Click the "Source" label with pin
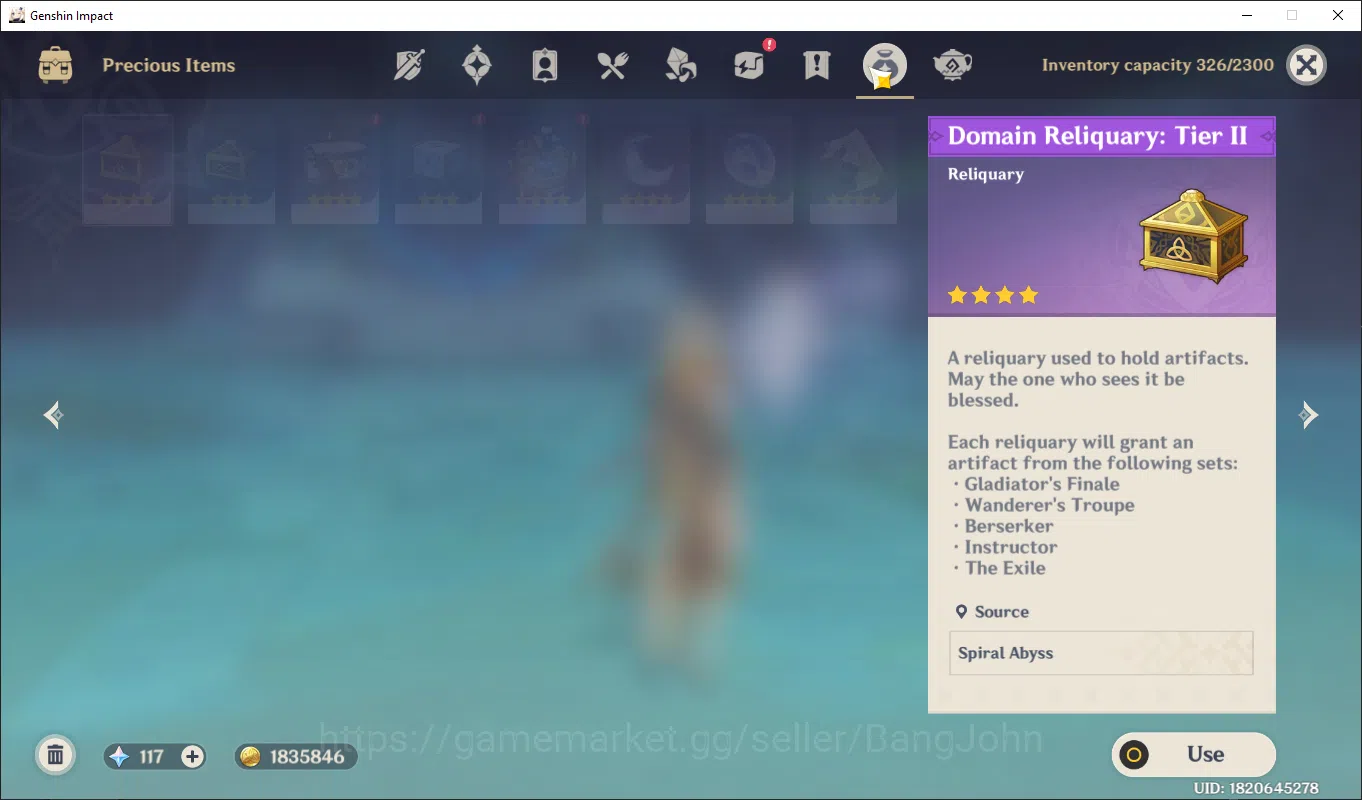Viewport: 1362px width, 800px height. tap(992, 612)
